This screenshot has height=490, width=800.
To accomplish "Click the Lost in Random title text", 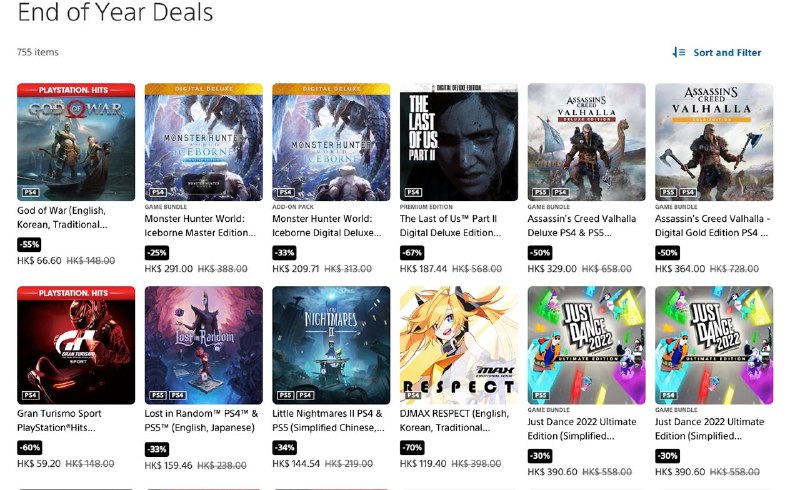I will [x=202, y=420].
